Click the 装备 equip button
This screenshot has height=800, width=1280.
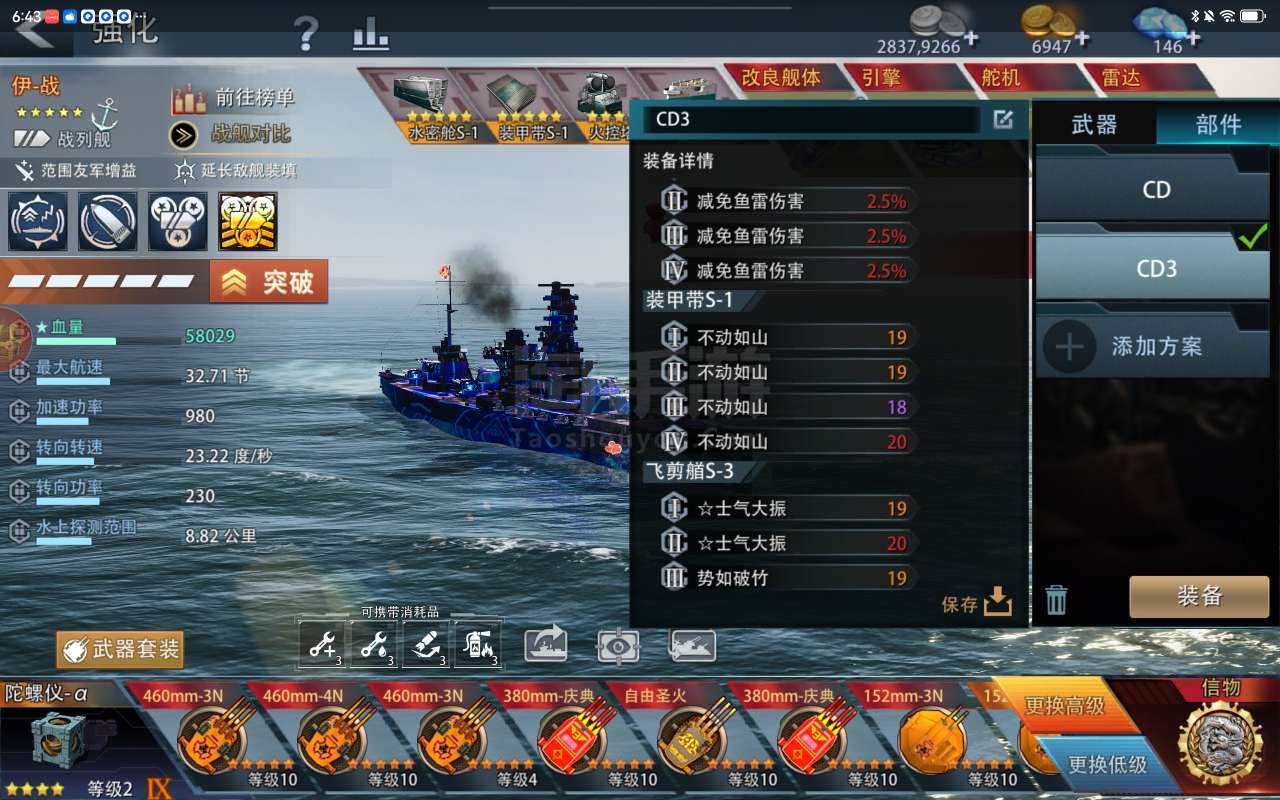(x=1199, y=596)
